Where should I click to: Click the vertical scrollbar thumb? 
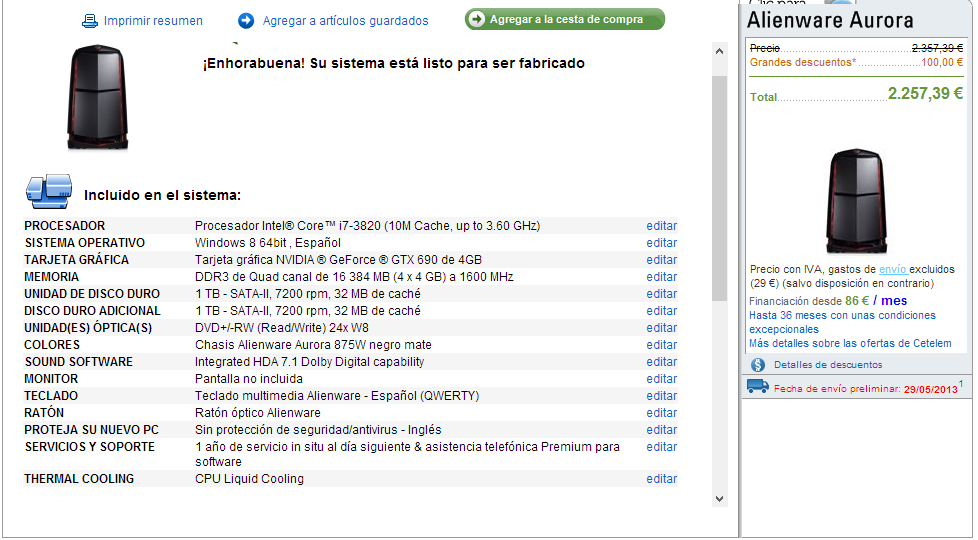(x=719, y=188)
